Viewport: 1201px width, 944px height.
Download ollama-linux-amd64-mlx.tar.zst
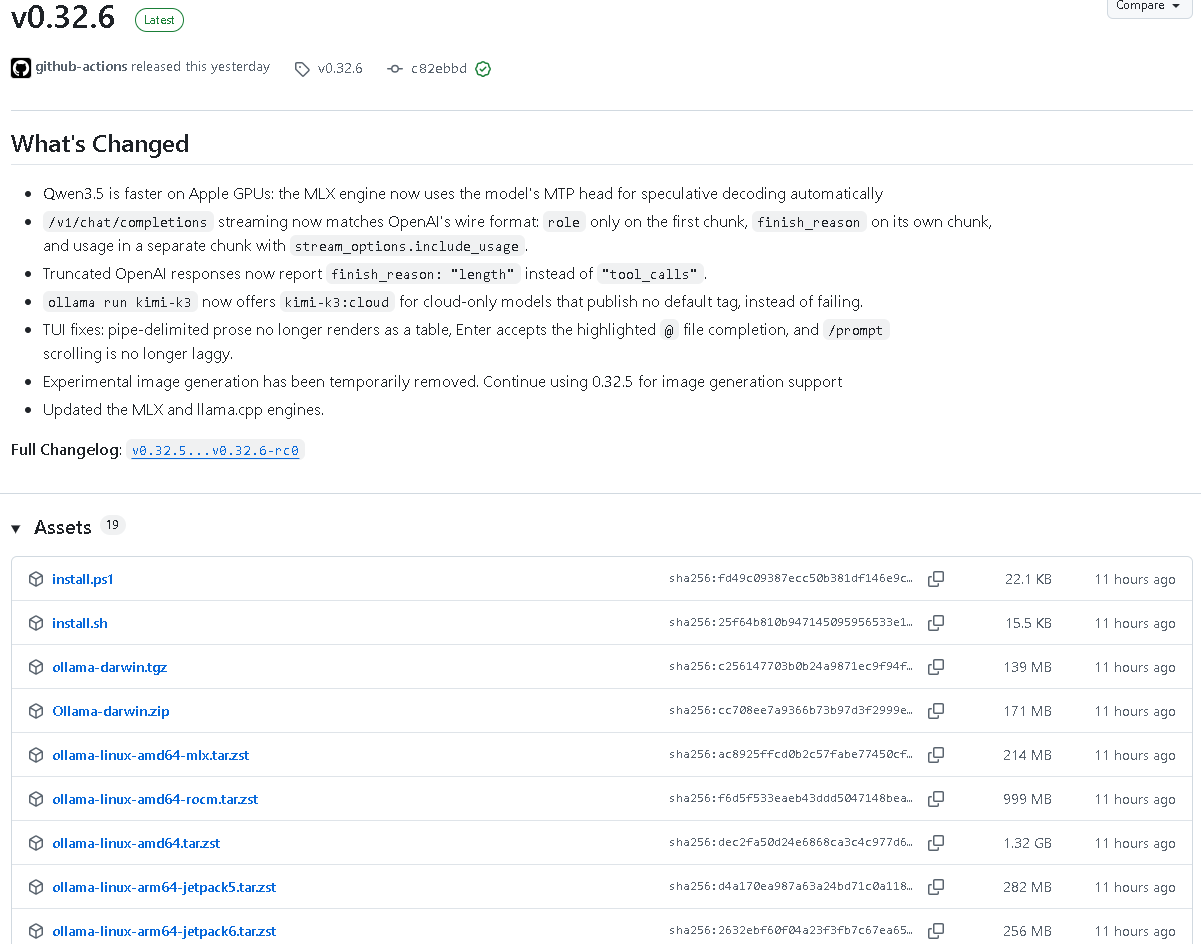click(150, 755)
